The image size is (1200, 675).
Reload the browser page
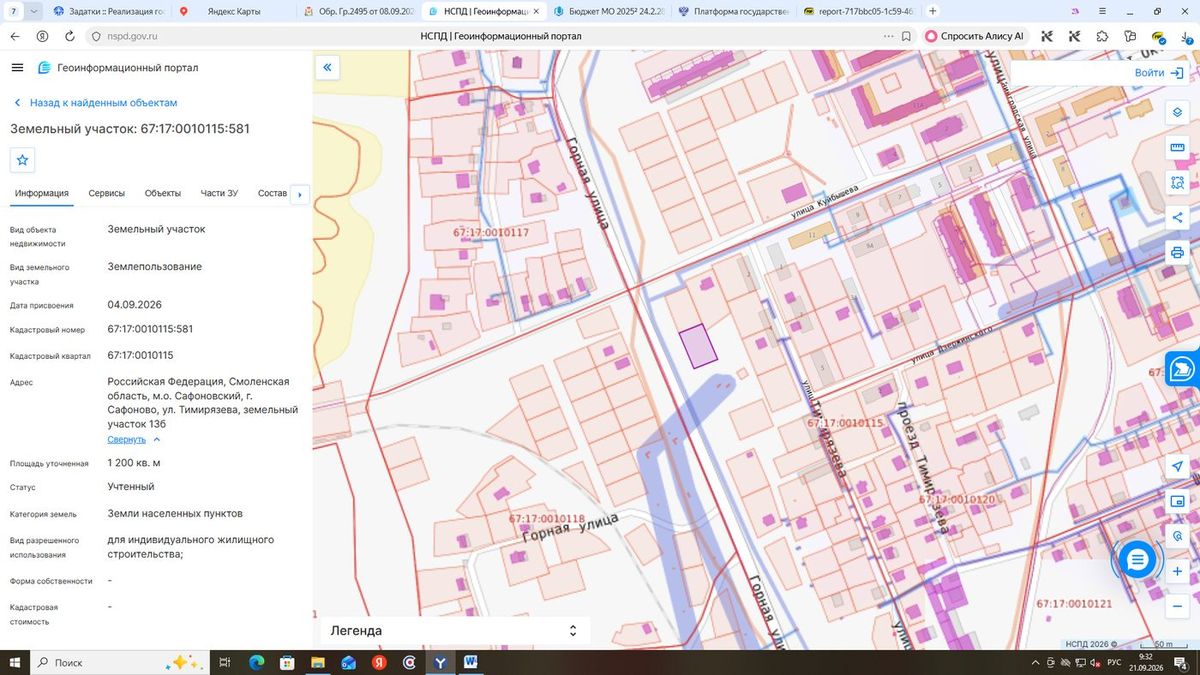(x=69, y=36)
